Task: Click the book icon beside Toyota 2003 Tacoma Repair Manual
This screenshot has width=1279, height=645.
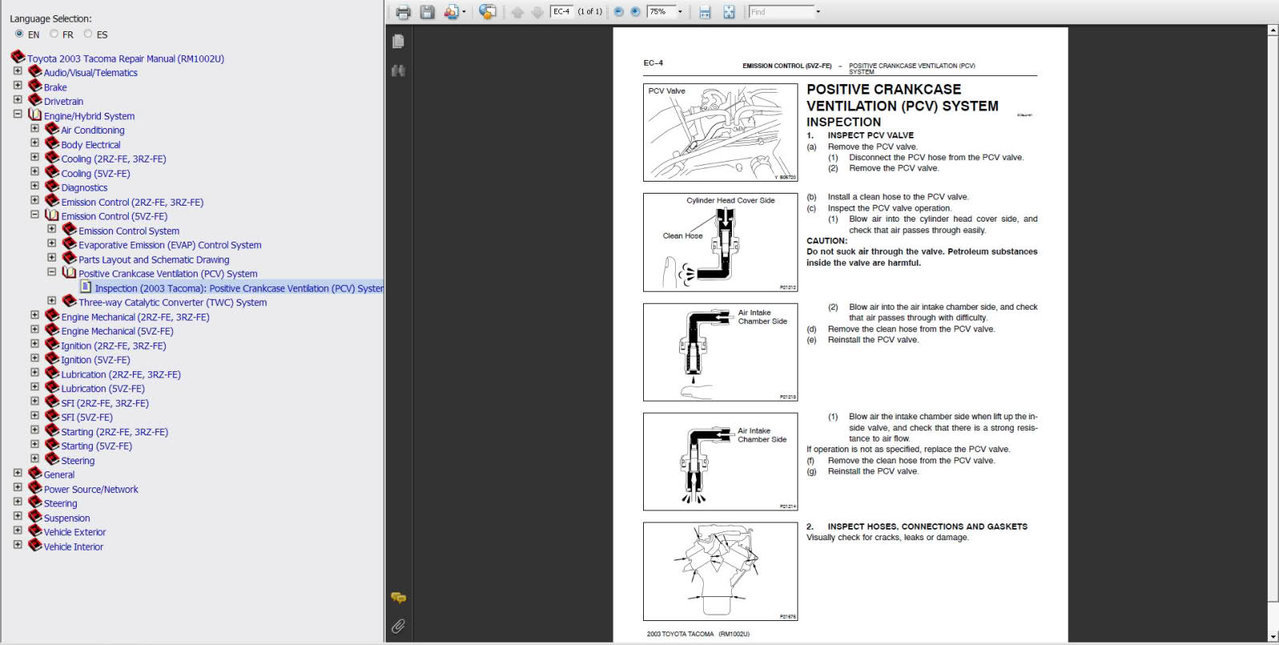Action: click(x=18, y=58)
